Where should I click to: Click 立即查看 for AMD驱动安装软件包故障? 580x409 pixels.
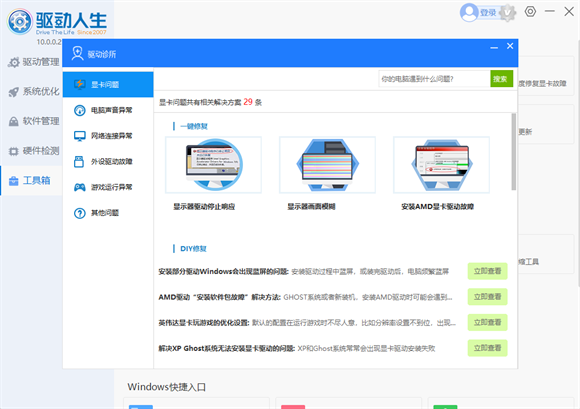[x=488, y=297]
